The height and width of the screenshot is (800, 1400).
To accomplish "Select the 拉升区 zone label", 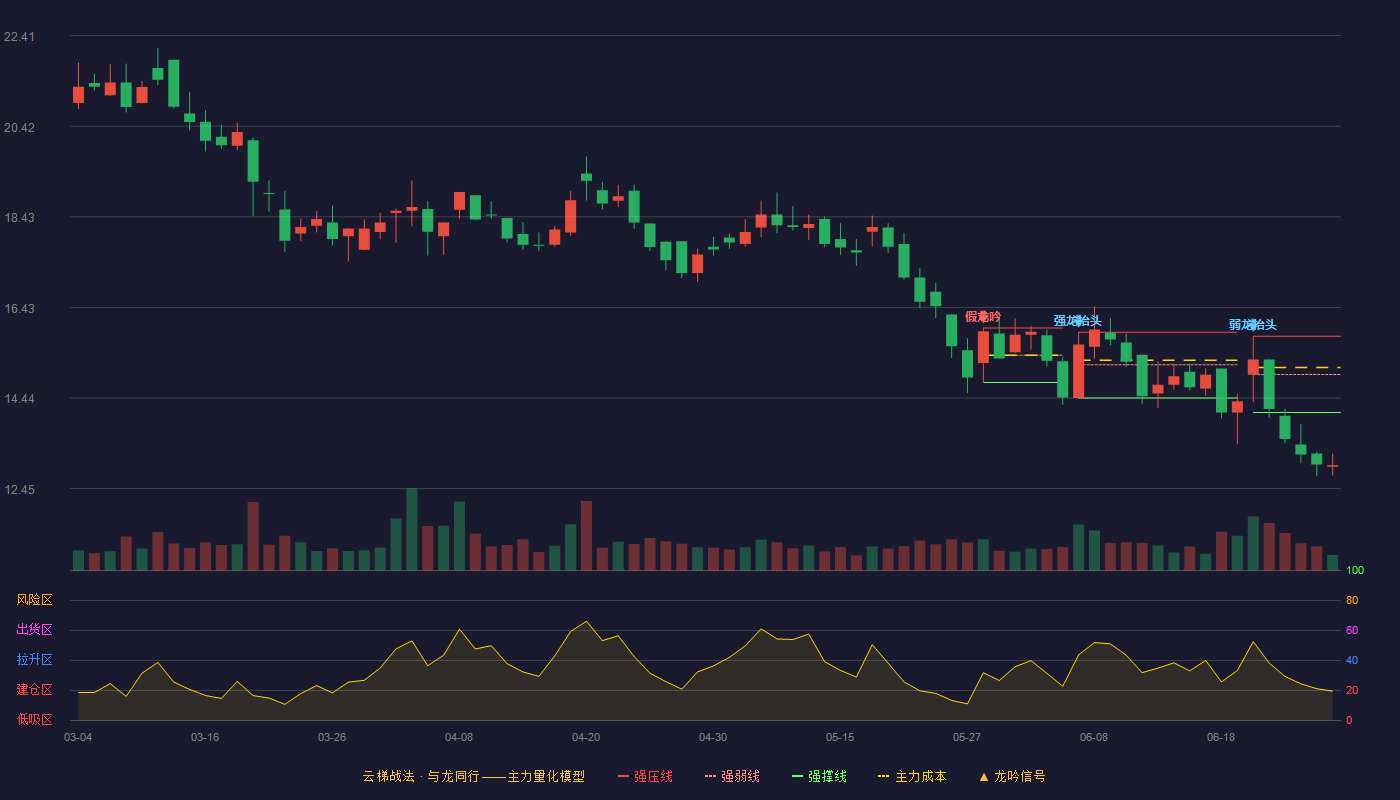I will pyautogui.click(x=34, y=660).
